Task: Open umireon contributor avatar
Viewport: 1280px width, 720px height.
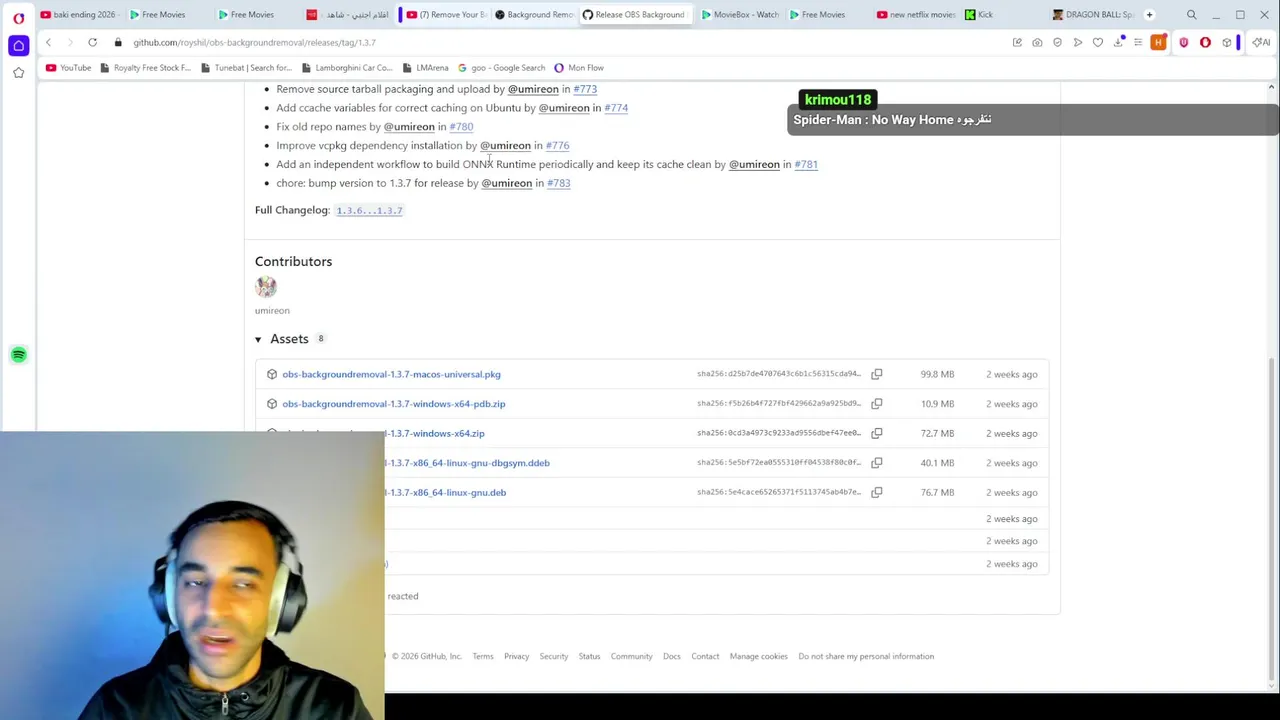Action: point(266,287)
